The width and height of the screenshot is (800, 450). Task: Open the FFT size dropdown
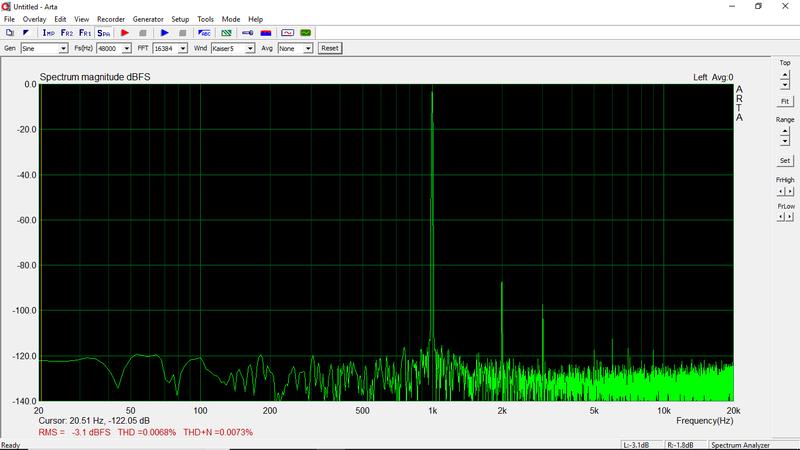click(x=183, y=48)
